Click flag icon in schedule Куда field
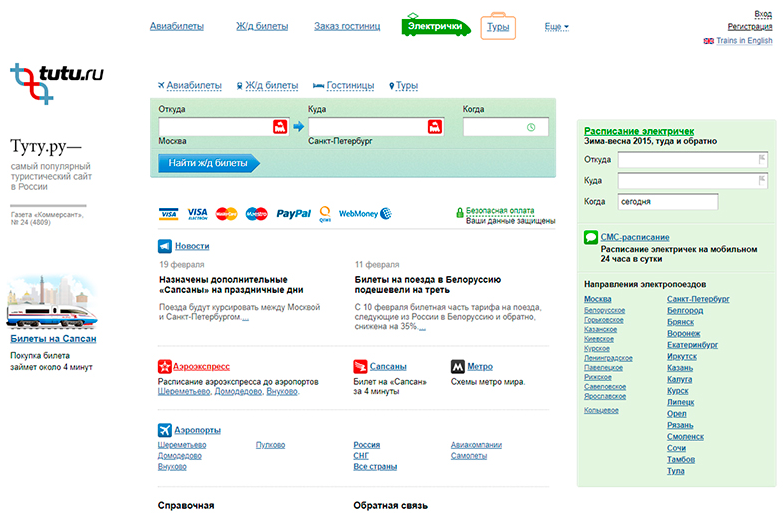 762,180
